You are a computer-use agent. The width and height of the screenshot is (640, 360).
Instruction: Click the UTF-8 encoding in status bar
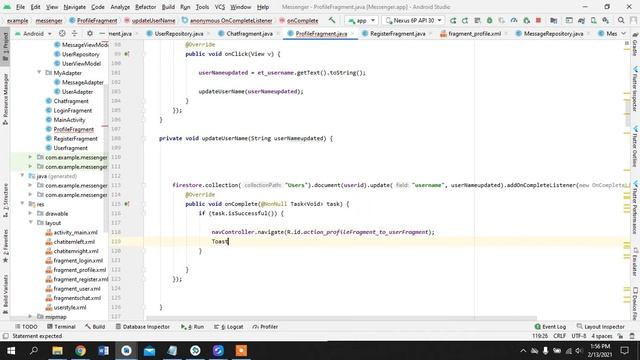(579, 336)
